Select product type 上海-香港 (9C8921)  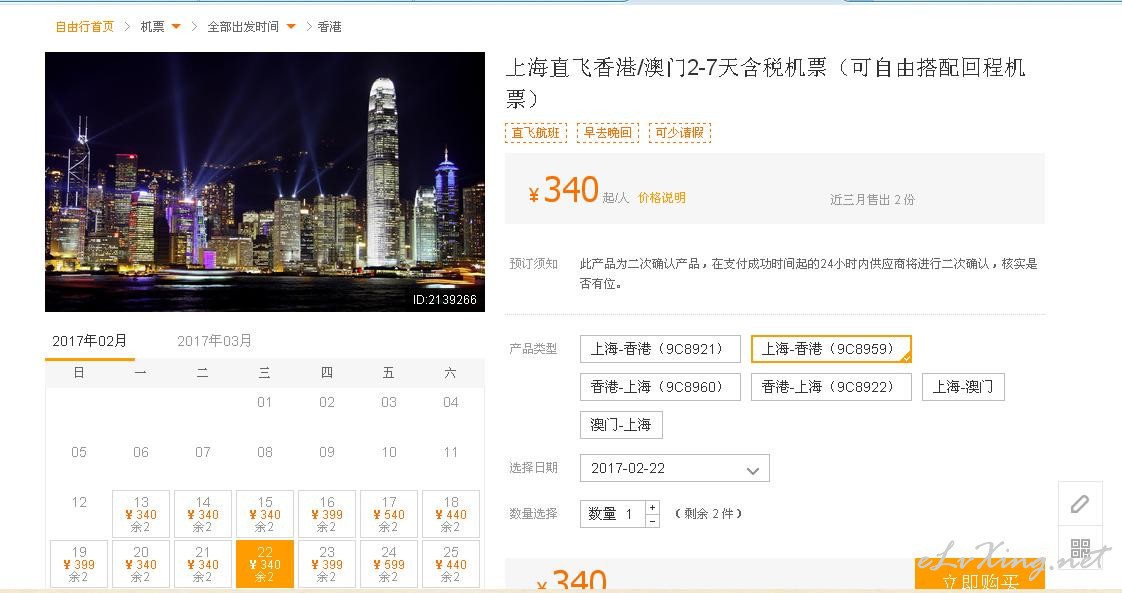(x=660, y=349)
